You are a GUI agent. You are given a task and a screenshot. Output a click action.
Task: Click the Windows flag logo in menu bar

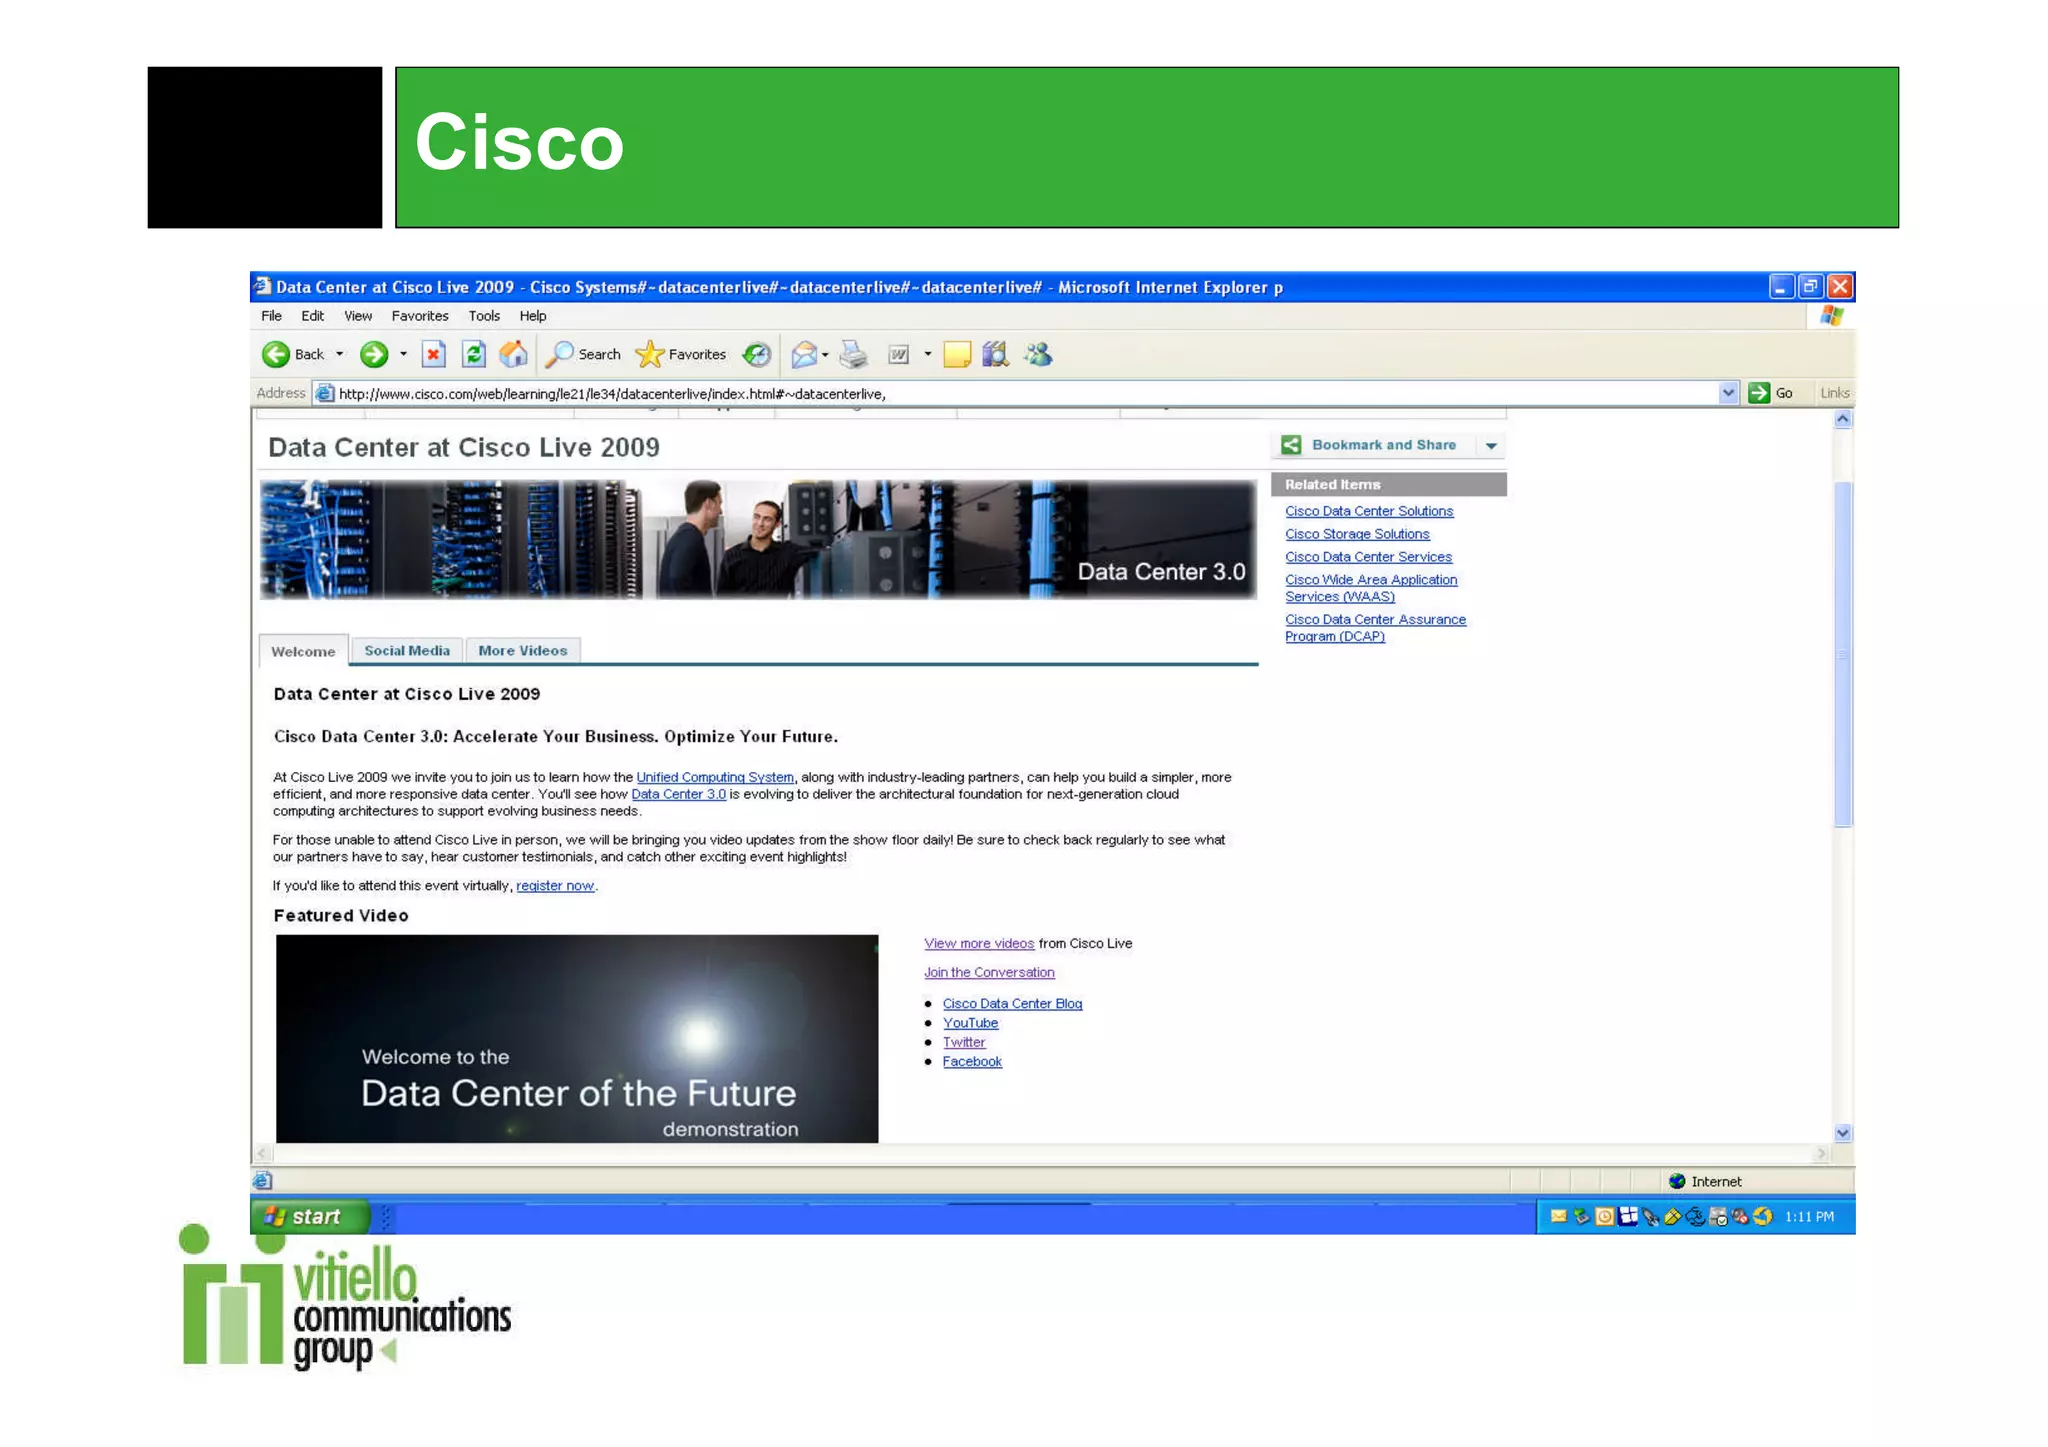click(1832, 316)
